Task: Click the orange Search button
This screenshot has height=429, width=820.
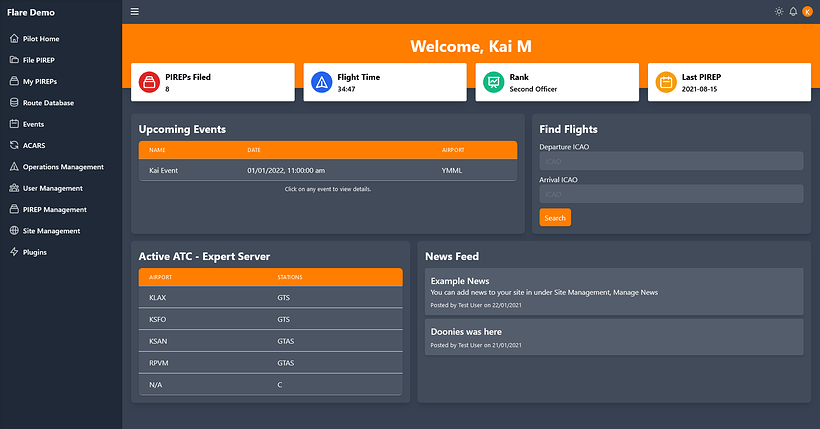Action: coord(555,218)
